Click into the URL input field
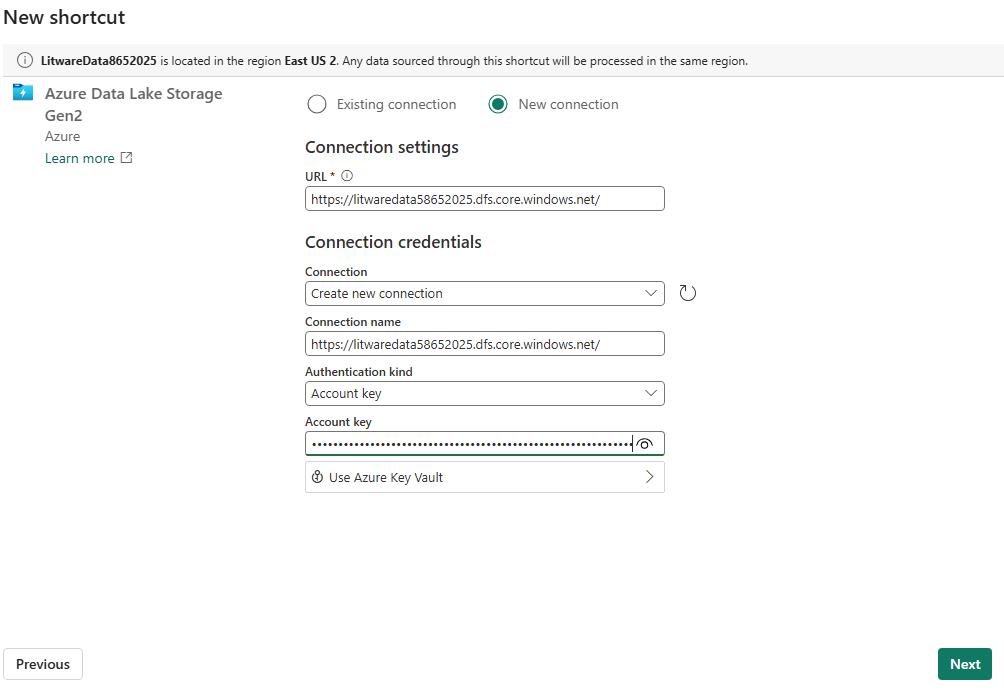 485,199
